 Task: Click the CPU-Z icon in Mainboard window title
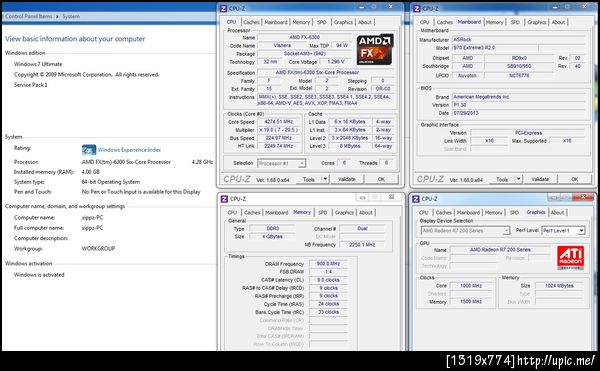click(417, 8)
